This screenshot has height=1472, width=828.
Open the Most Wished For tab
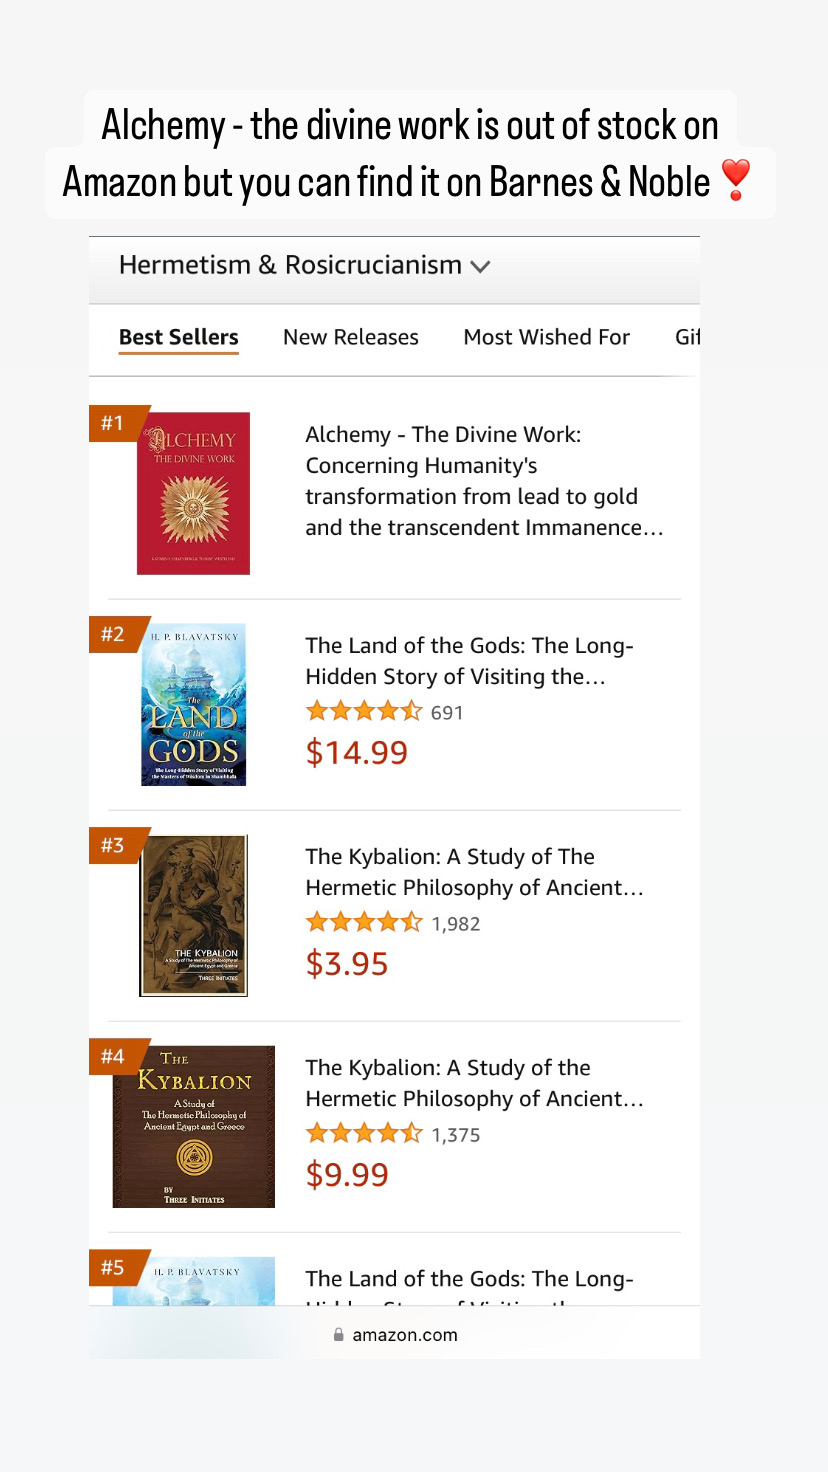[547, 337]
